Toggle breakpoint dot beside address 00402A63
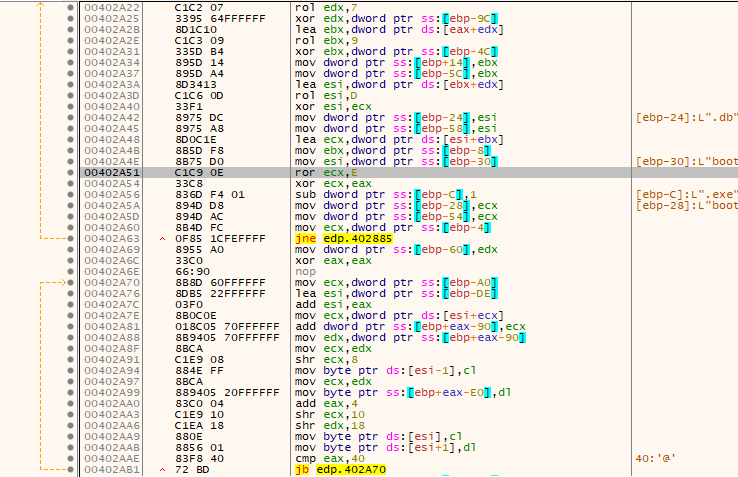 (71, 238)
